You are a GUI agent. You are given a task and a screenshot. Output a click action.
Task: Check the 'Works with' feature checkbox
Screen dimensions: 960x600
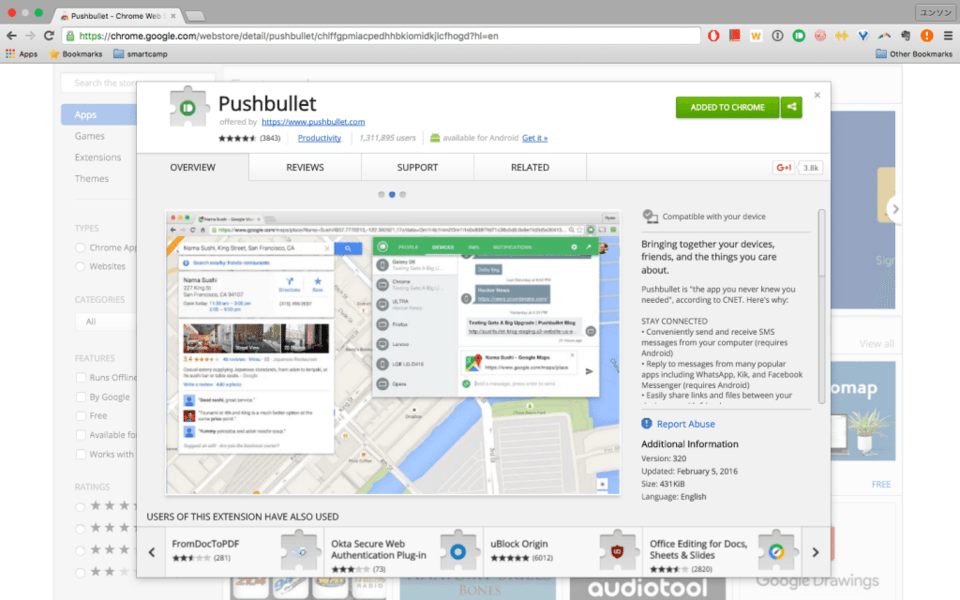pos(80,454)
